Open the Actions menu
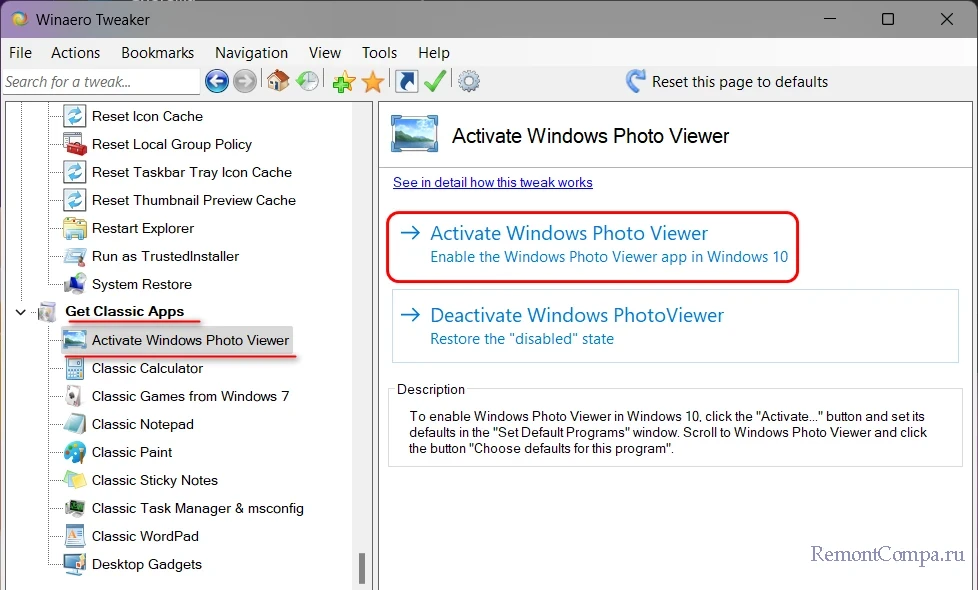Screen dimensions: 978x590 click(75, 53)
